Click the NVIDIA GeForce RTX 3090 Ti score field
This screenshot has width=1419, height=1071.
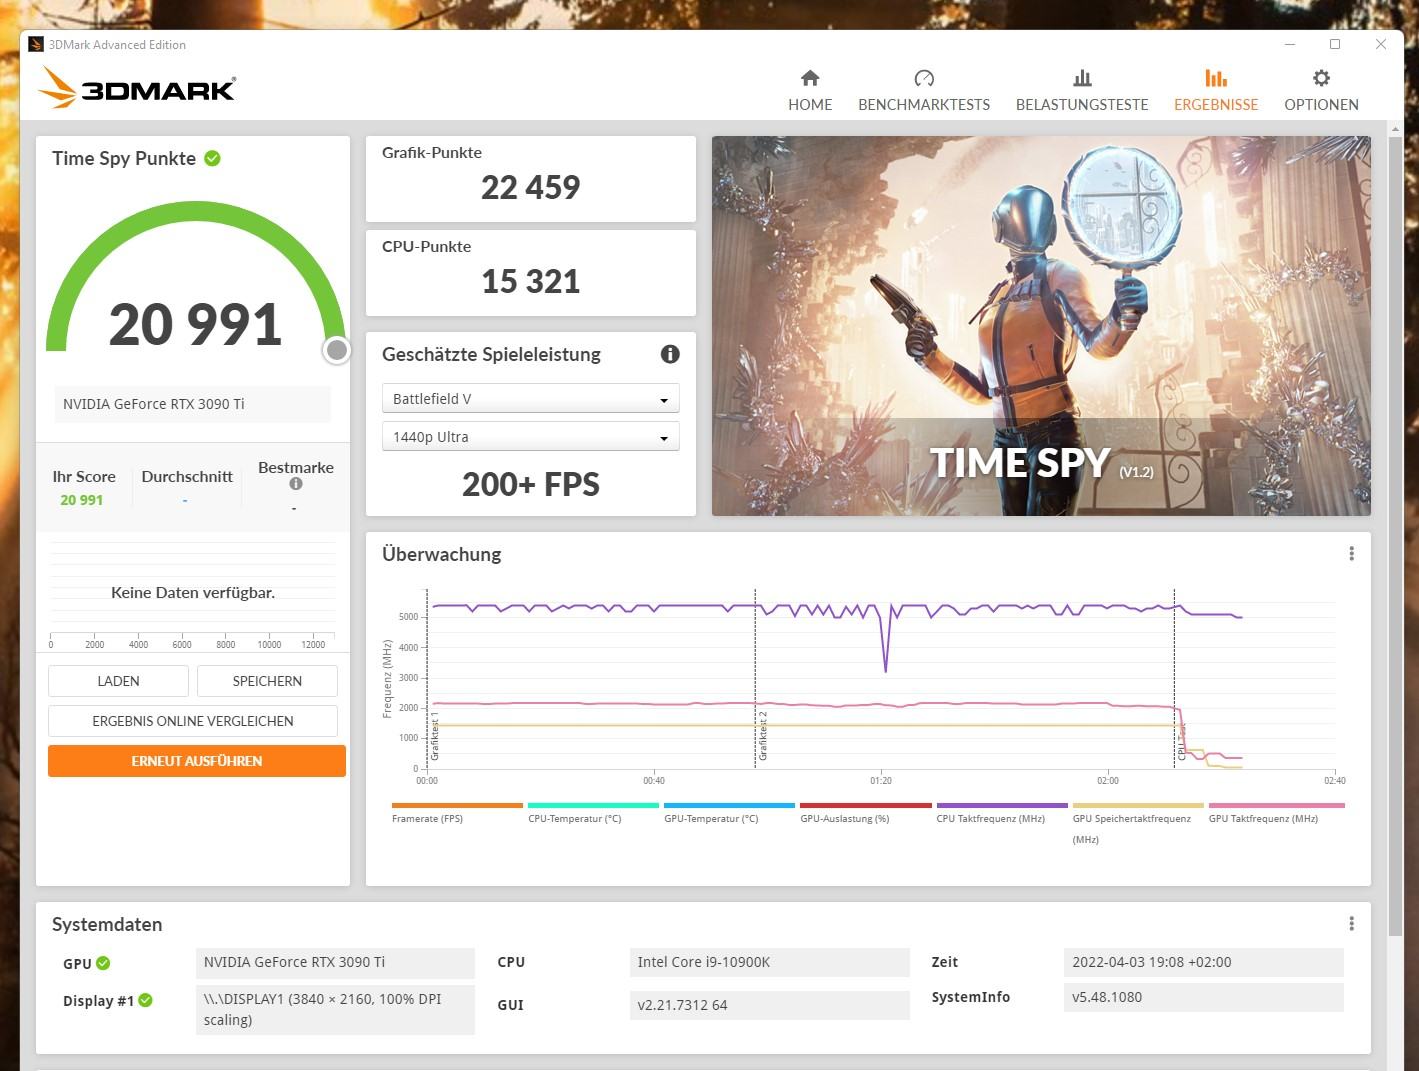pyautogui.click(x=192, y=404)
